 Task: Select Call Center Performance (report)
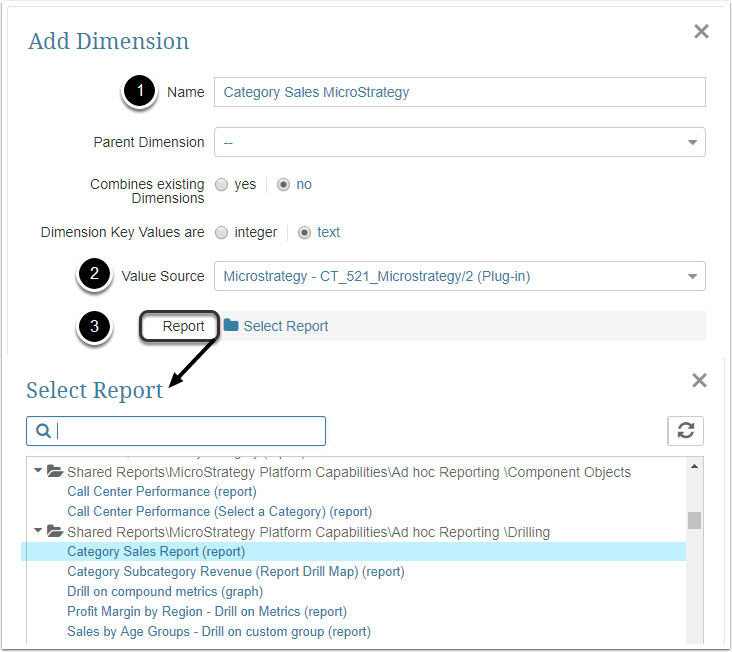pos(162,491)
